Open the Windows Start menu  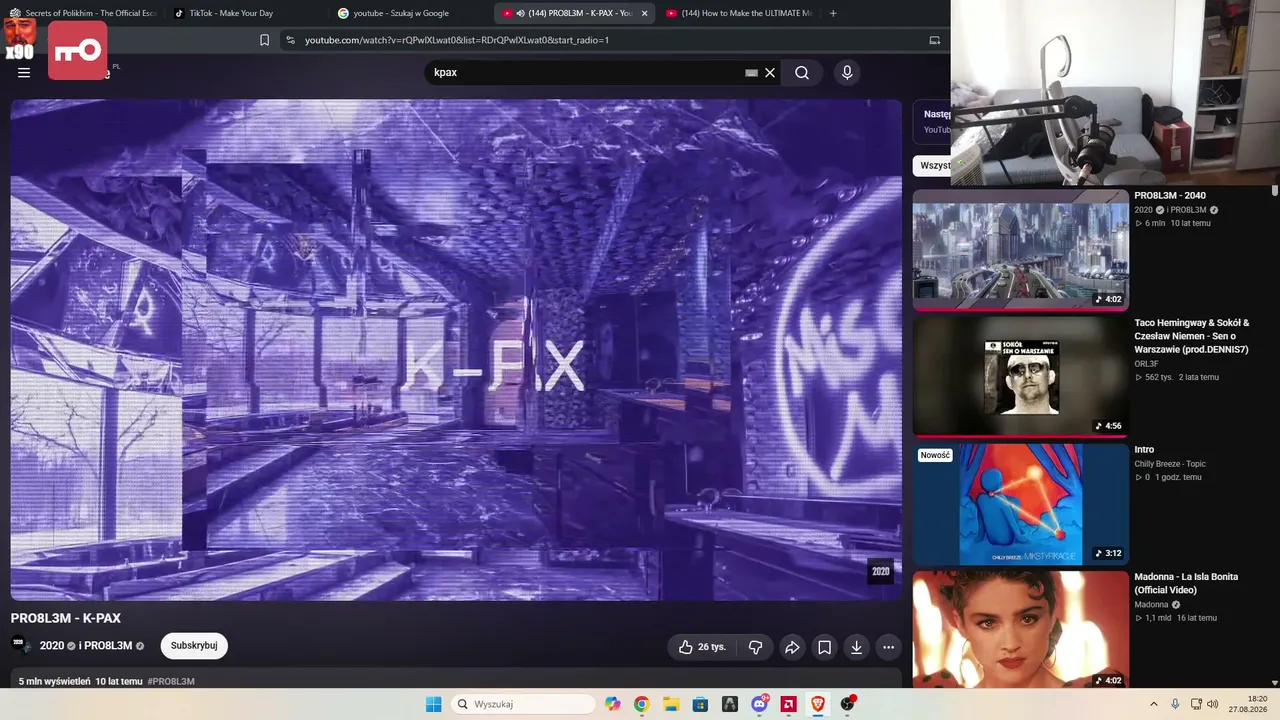pos(433,704)
